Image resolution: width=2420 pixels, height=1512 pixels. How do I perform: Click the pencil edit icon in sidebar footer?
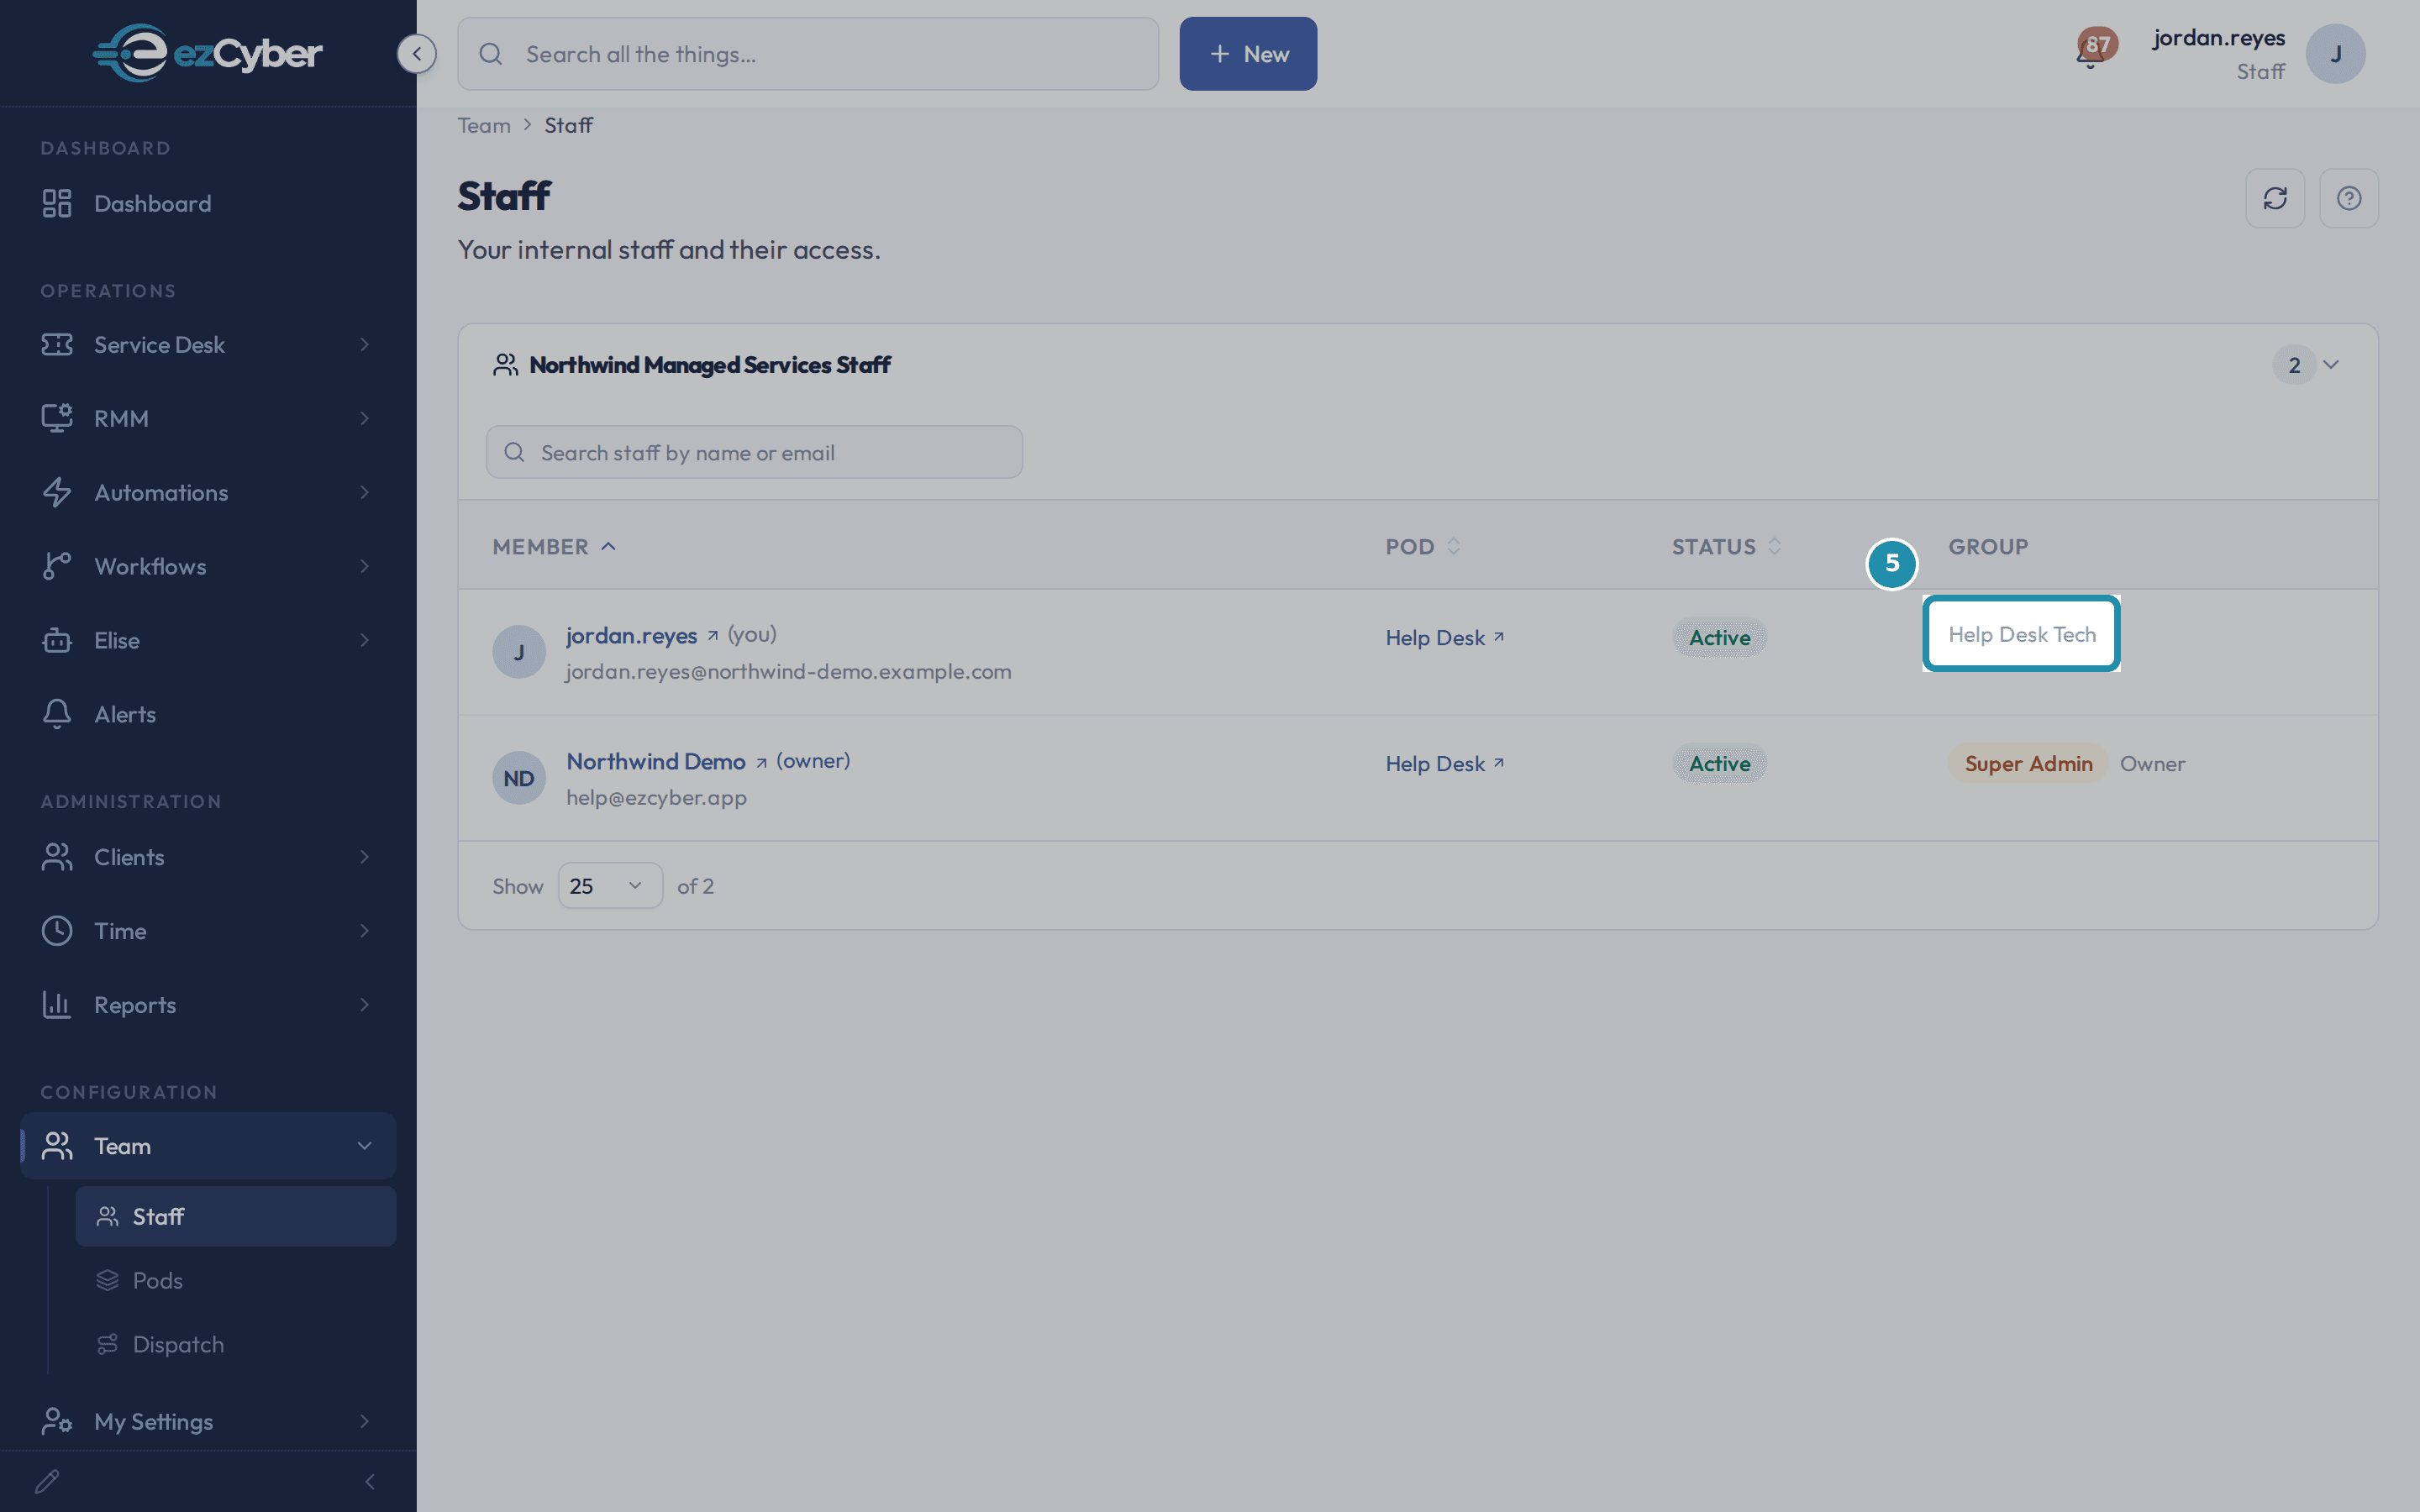tap(47, 1481)
